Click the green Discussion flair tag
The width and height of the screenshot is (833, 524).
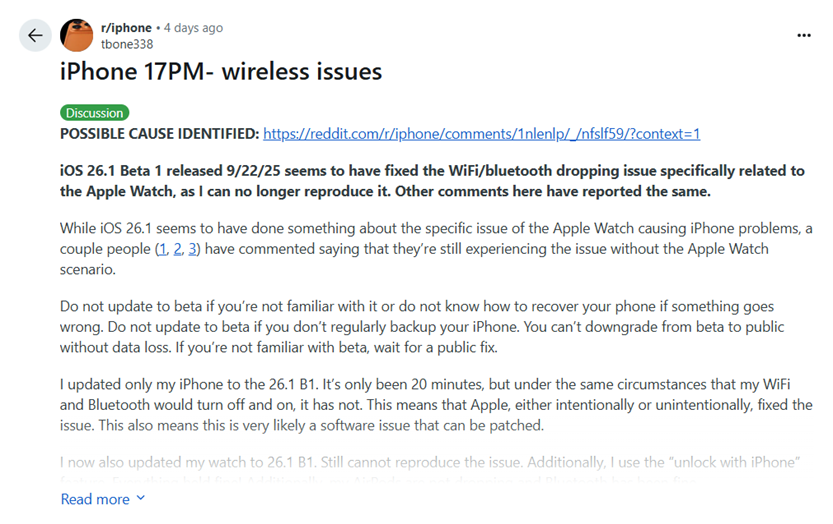click(95, 113)
